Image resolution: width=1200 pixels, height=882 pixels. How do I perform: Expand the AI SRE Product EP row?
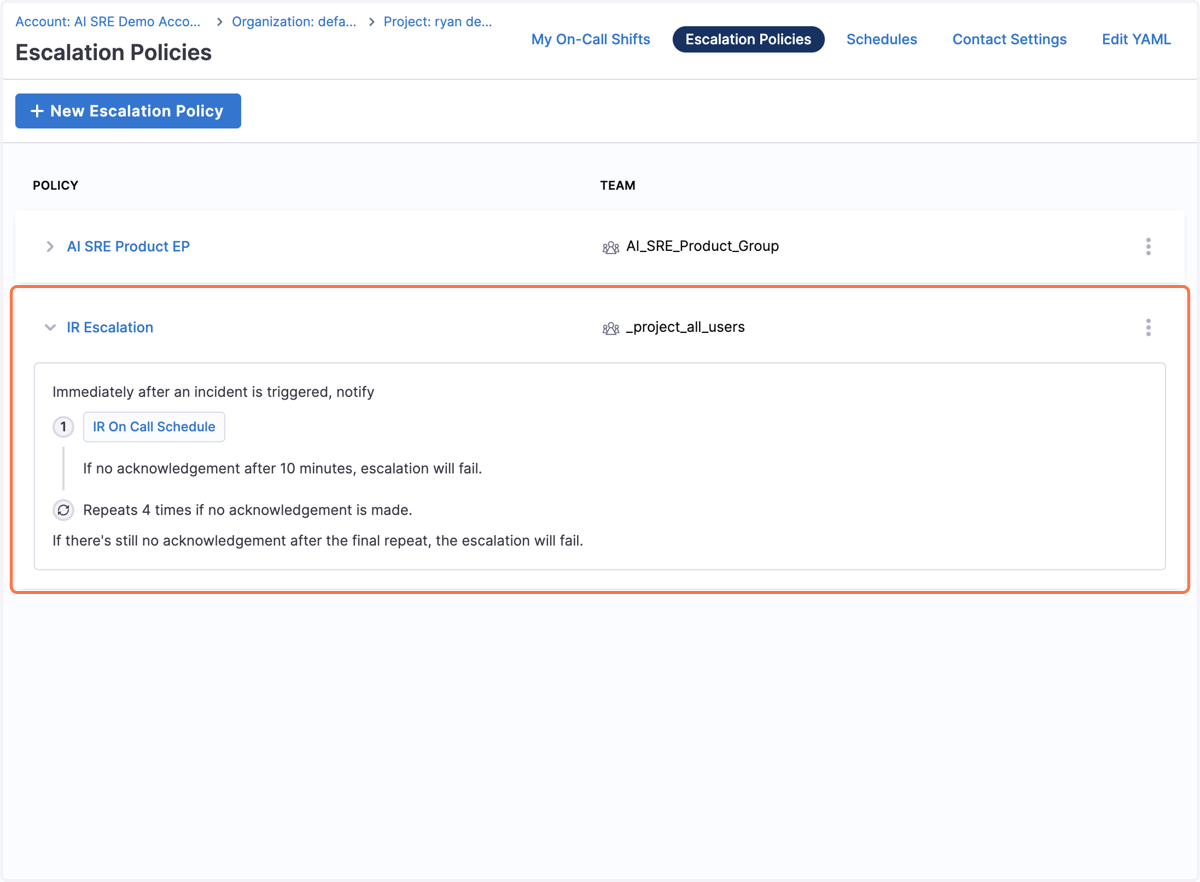[50, 247]
